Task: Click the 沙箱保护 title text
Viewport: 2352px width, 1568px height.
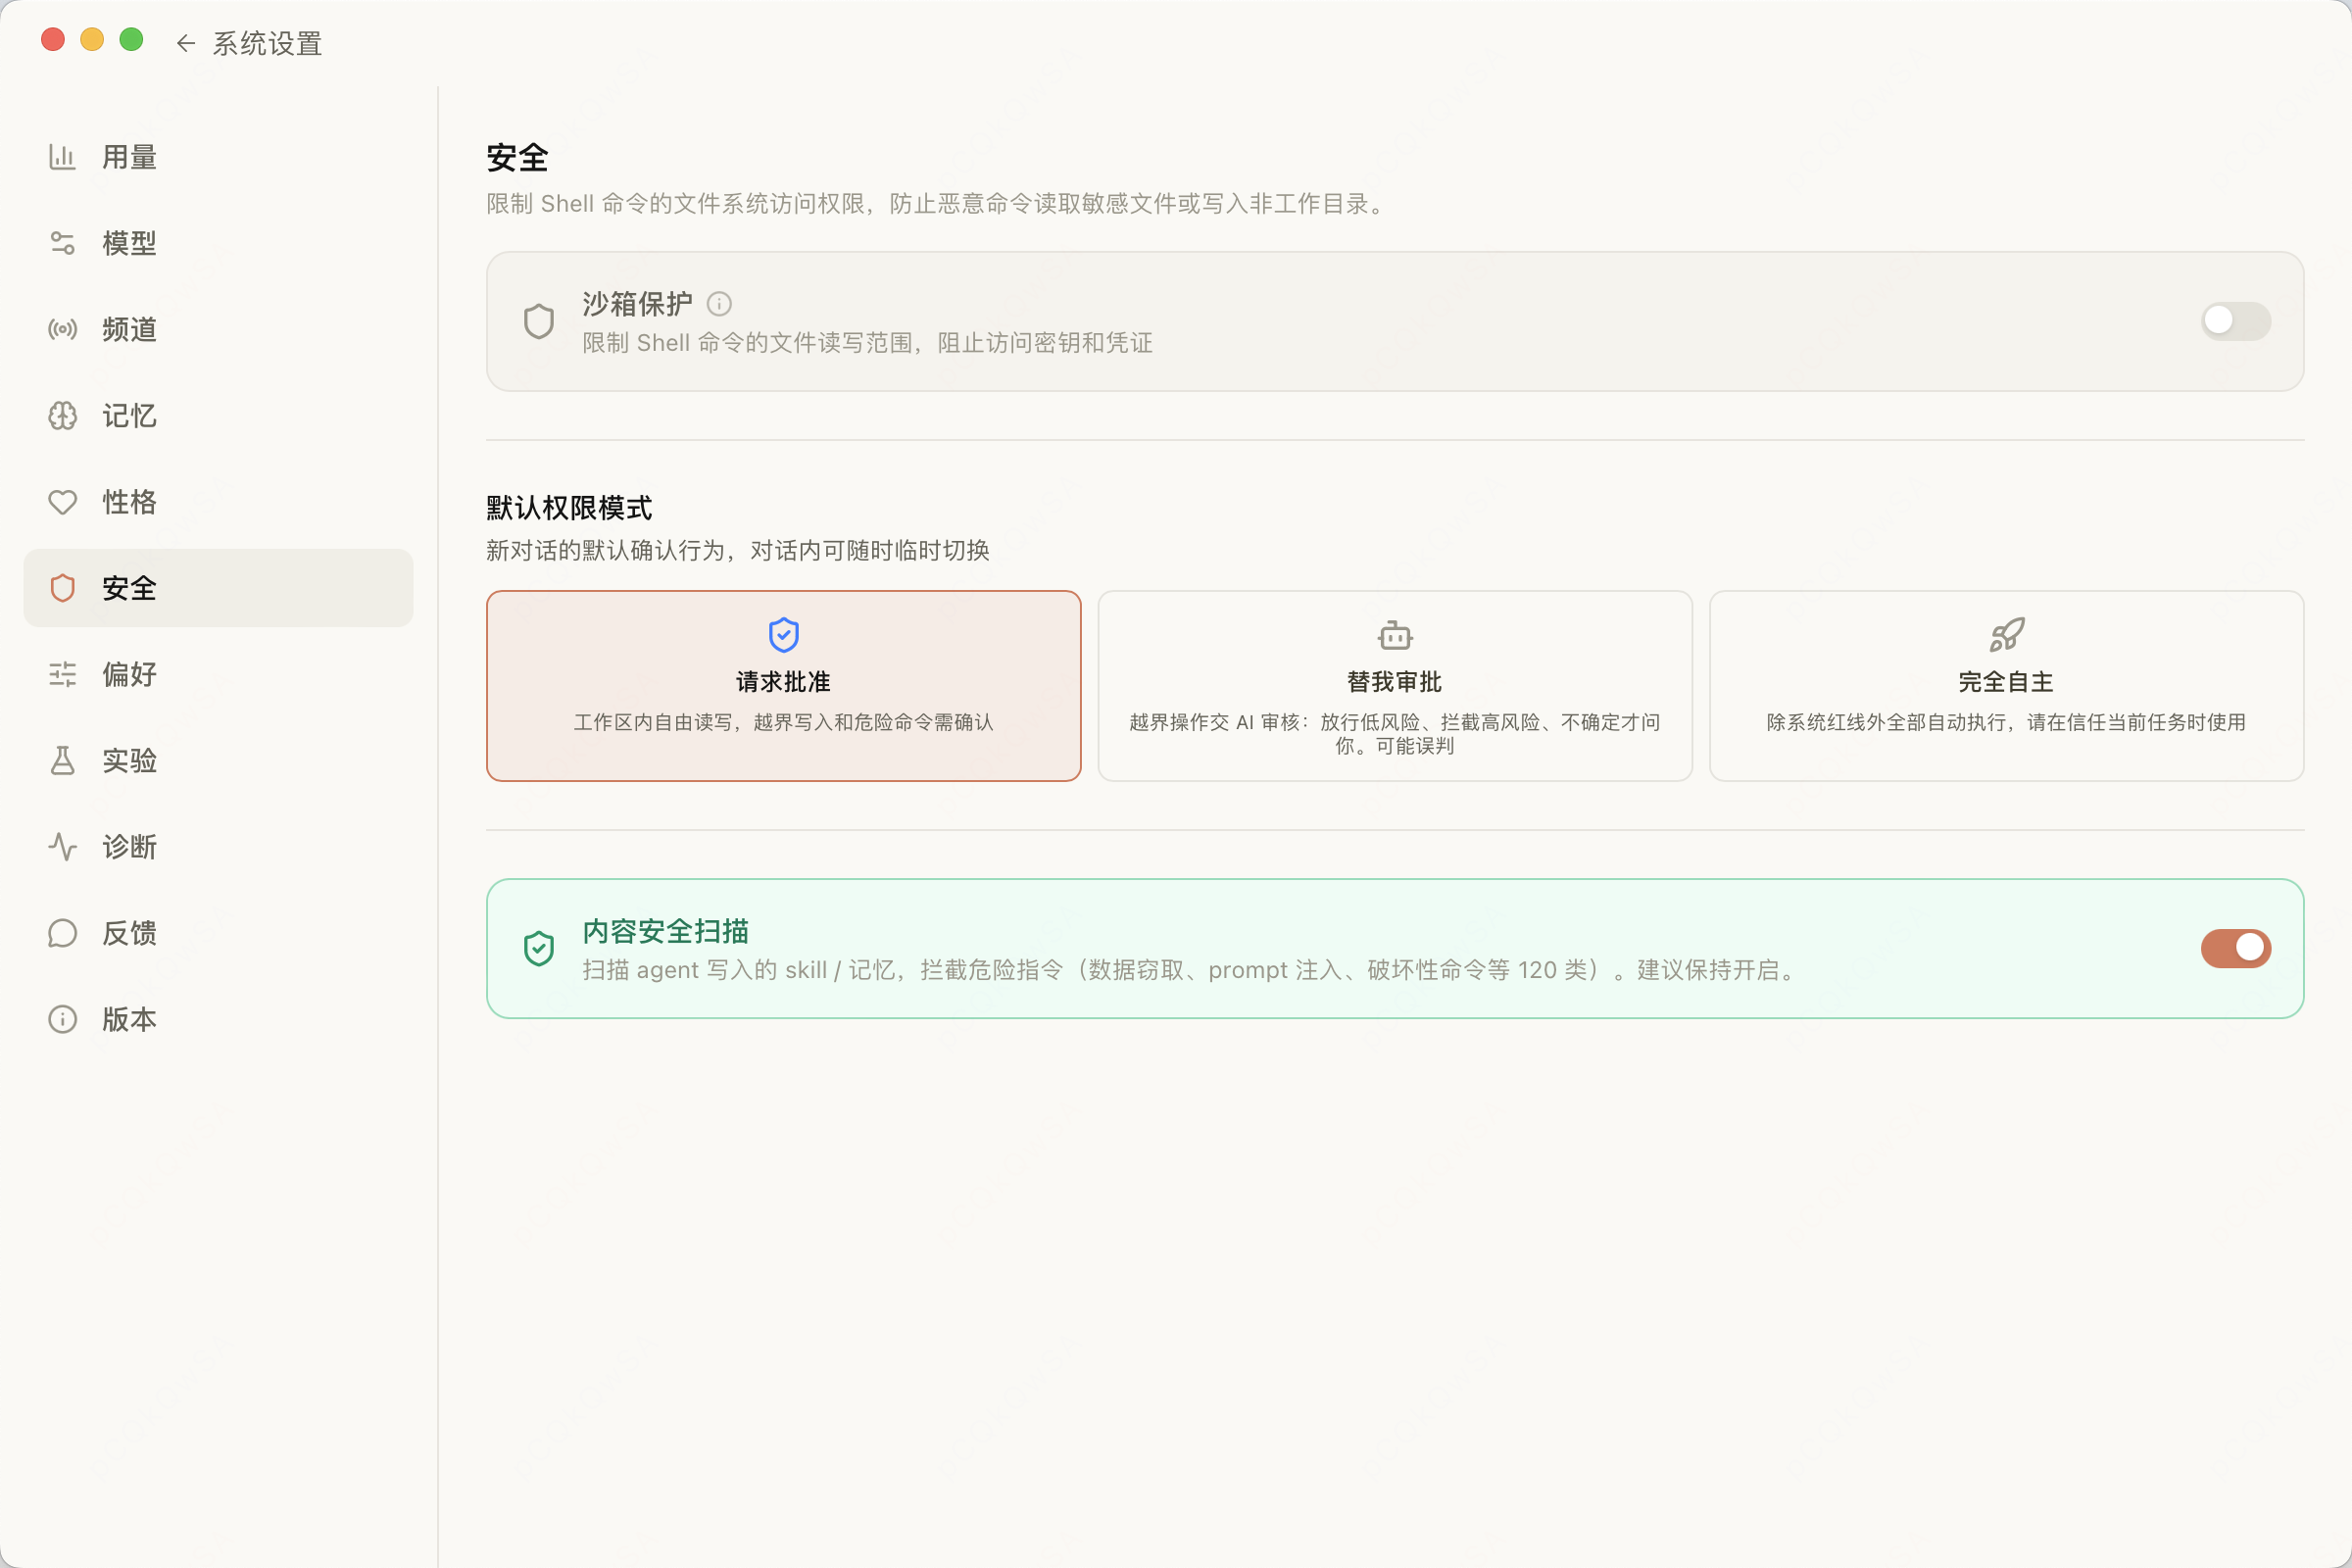Action: click(x=637, y=303)
